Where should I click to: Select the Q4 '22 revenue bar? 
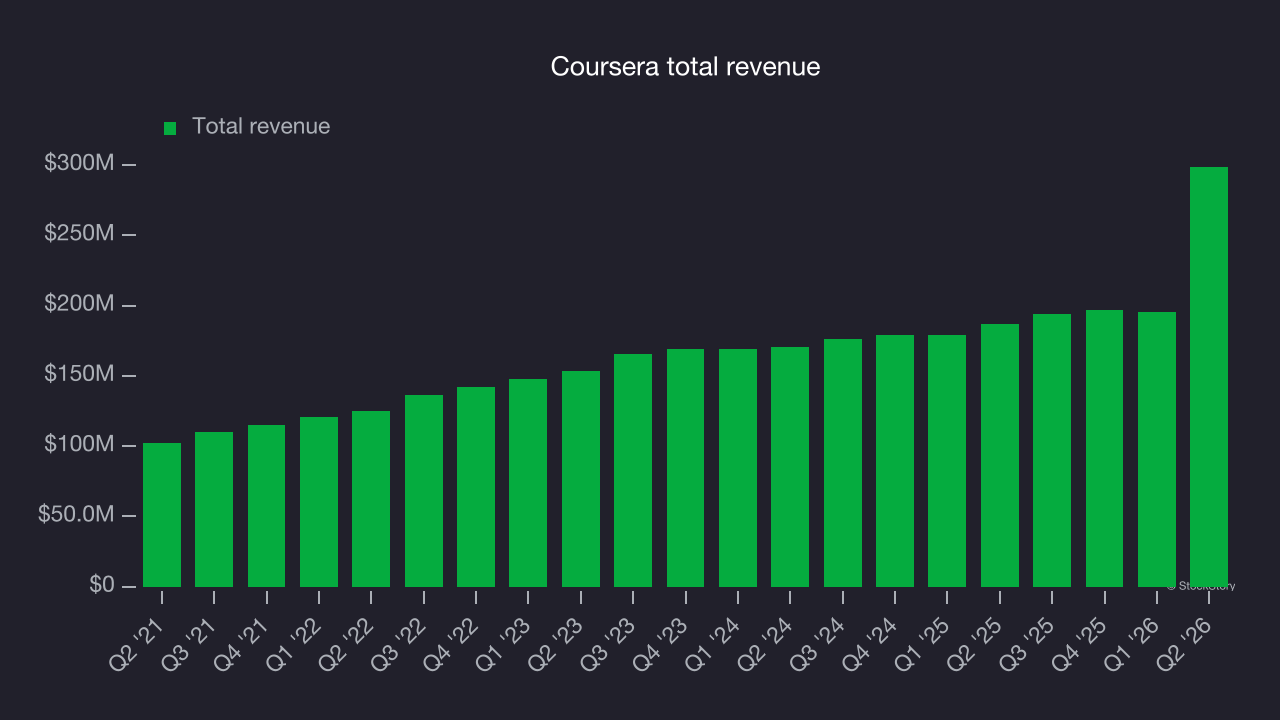click(x=476, y=487)
